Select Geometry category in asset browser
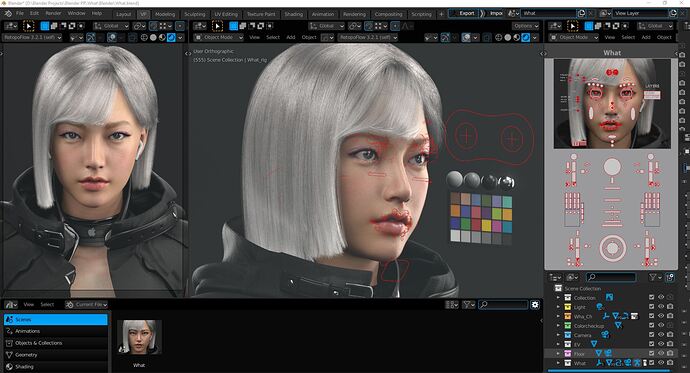 [x=55, y=355]
